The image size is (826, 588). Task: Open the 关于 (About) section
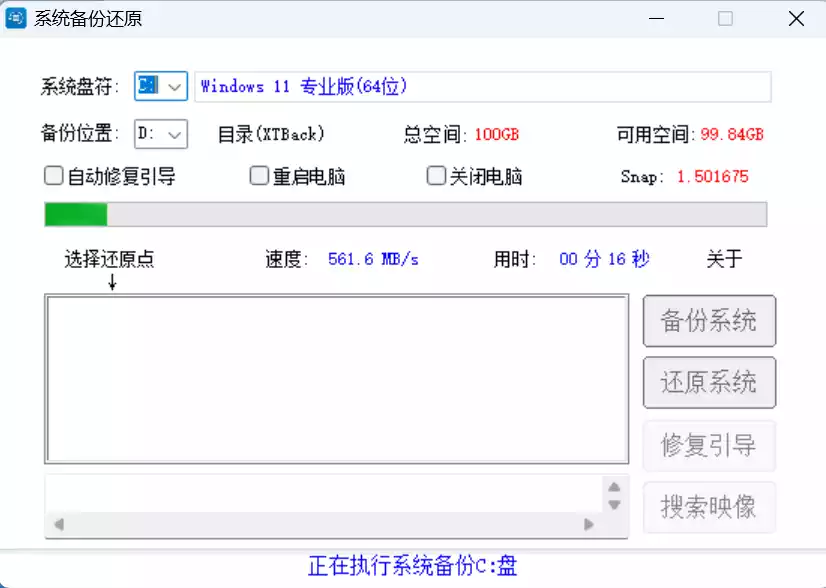point(724,259)
